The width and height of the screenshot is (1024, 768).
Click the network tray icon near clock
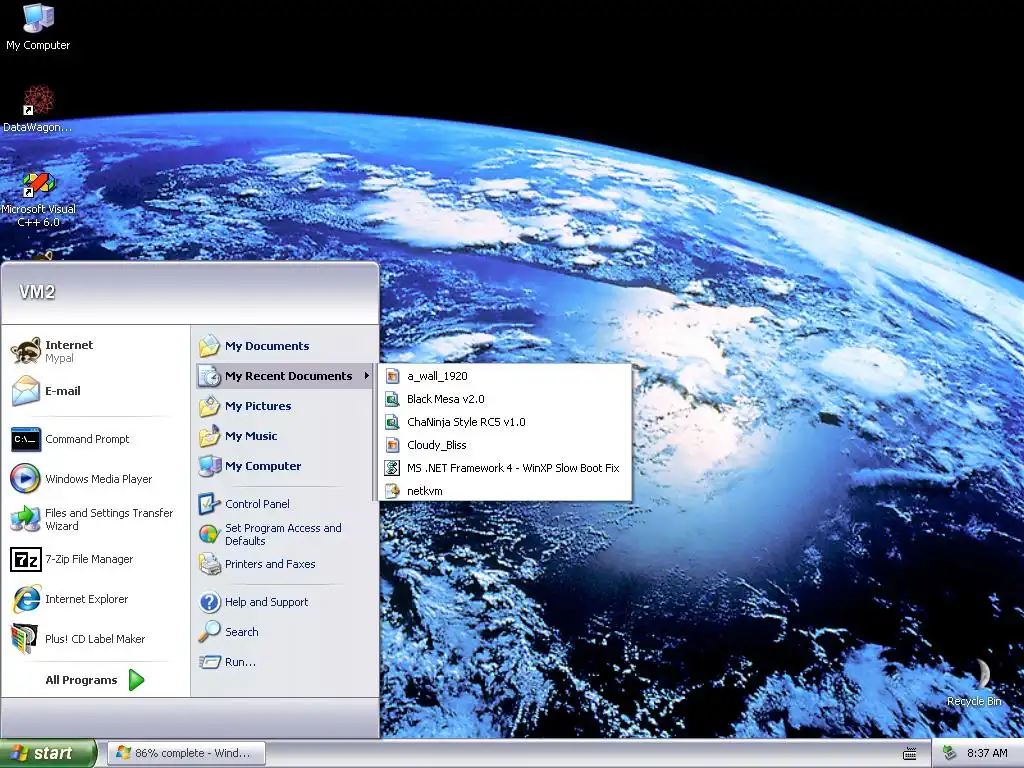pos(950,753)
